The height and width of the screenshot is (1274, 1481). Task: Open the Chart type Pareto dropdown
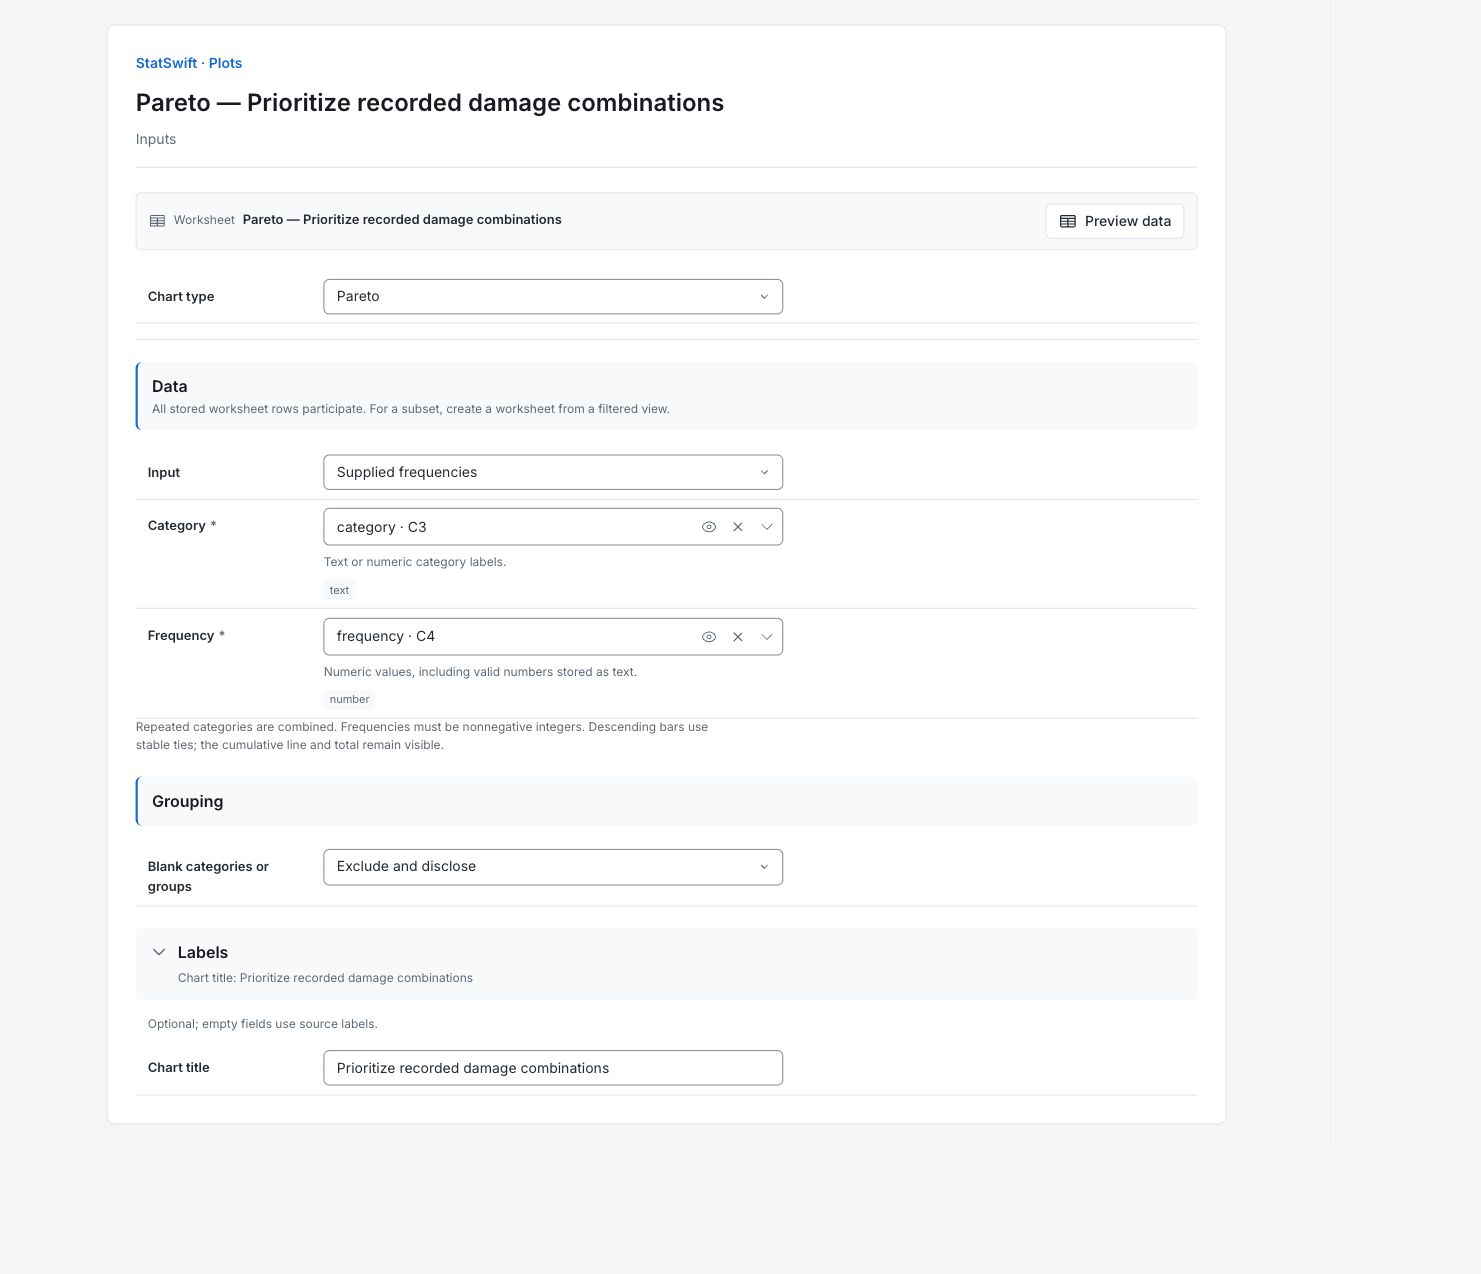tap(553, 297)
